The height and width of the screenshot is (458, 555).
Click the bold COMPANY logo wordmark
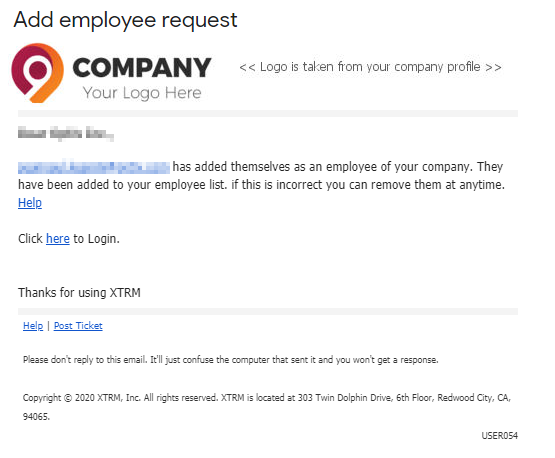click(x=142, y=68)
